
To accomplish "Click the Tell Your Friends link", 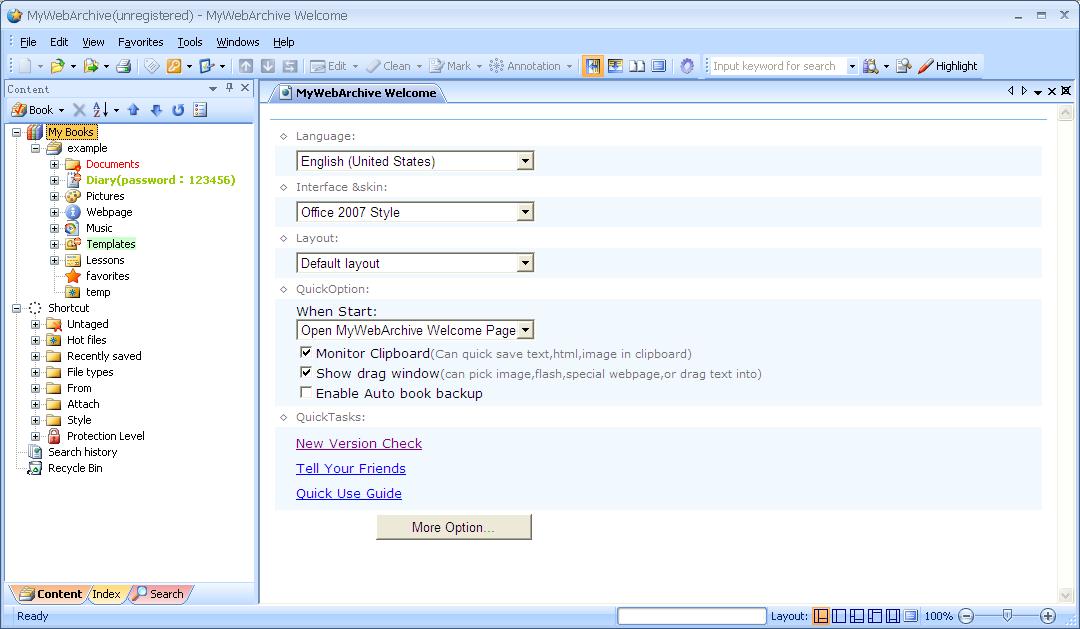I will click(351, 468).
